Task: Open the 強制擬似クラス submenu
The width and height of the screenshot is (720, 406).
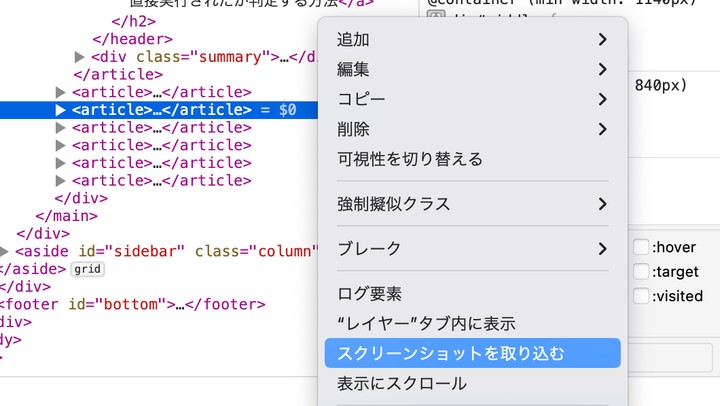Action: pyautogui.click(x=472, y=204)
